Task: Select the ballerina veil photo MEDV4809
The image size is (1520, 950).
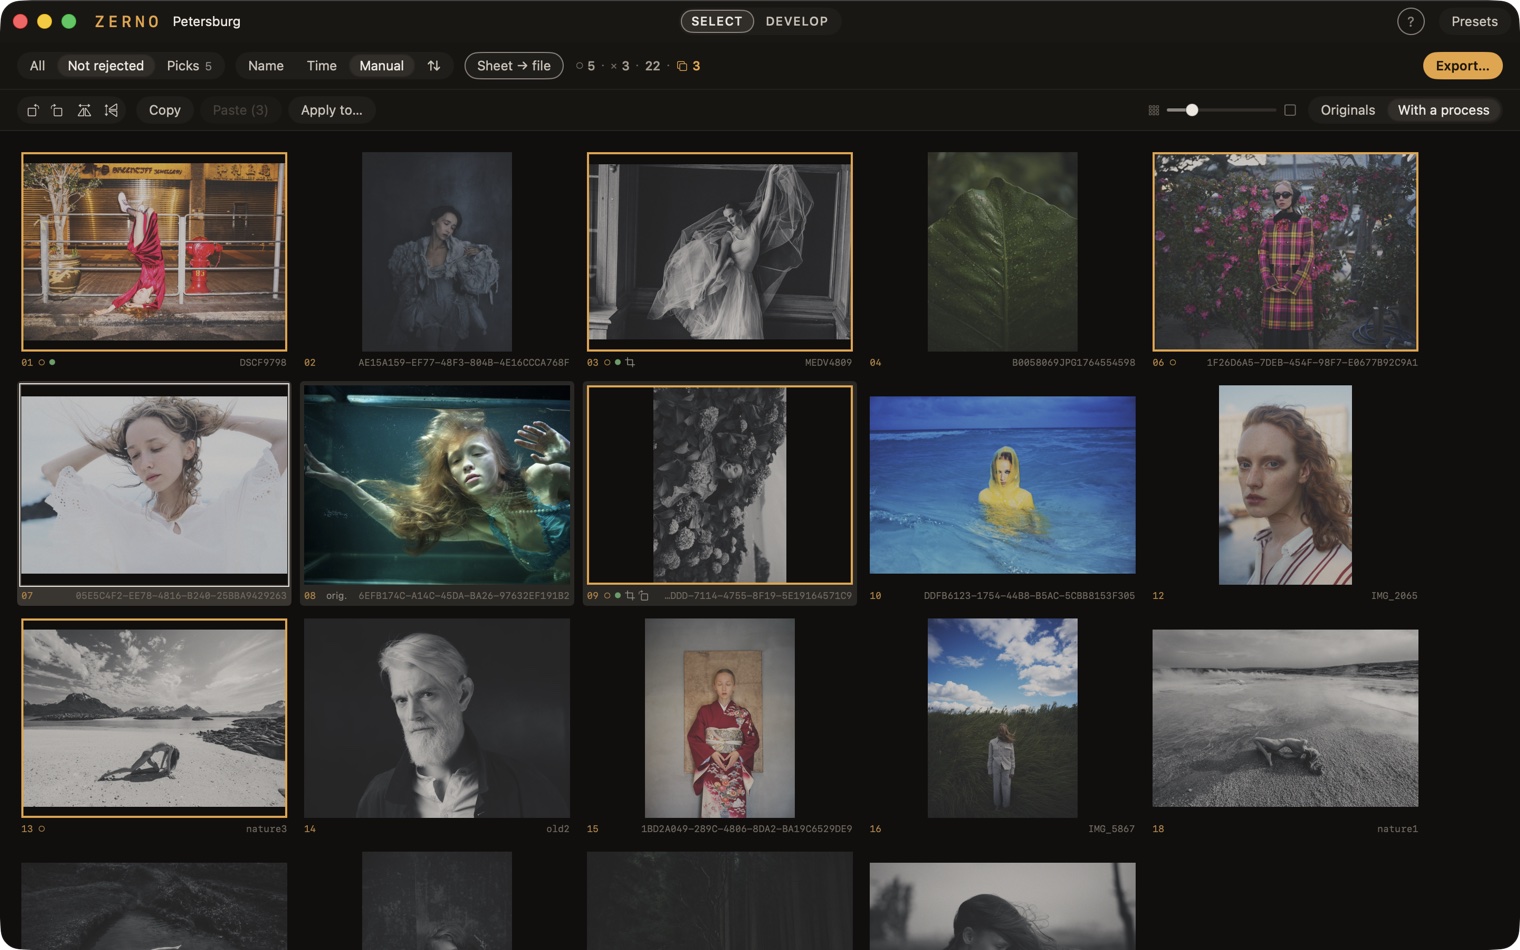Action: 720,252
